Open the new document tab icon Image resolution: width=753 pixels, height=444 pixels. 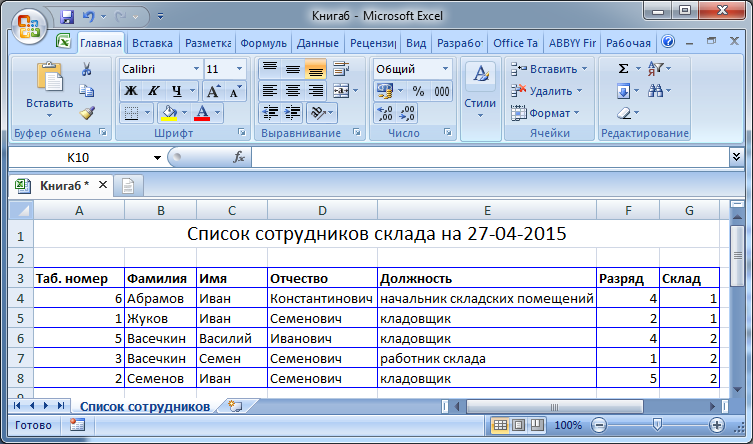point(128,186)
